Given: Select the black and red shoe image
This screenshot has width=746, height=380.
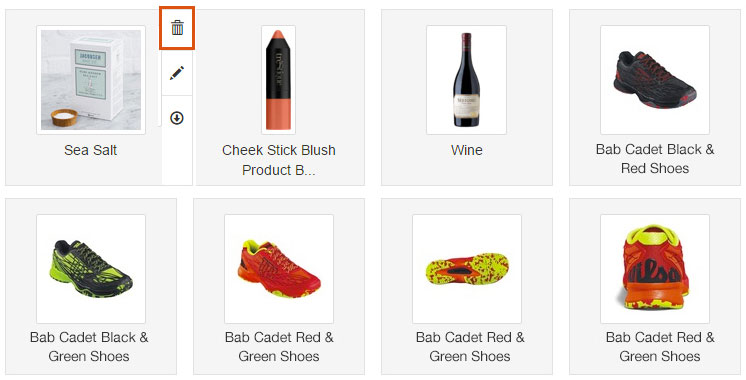Looking at the screenshot, I should click(x=655, y=80).
